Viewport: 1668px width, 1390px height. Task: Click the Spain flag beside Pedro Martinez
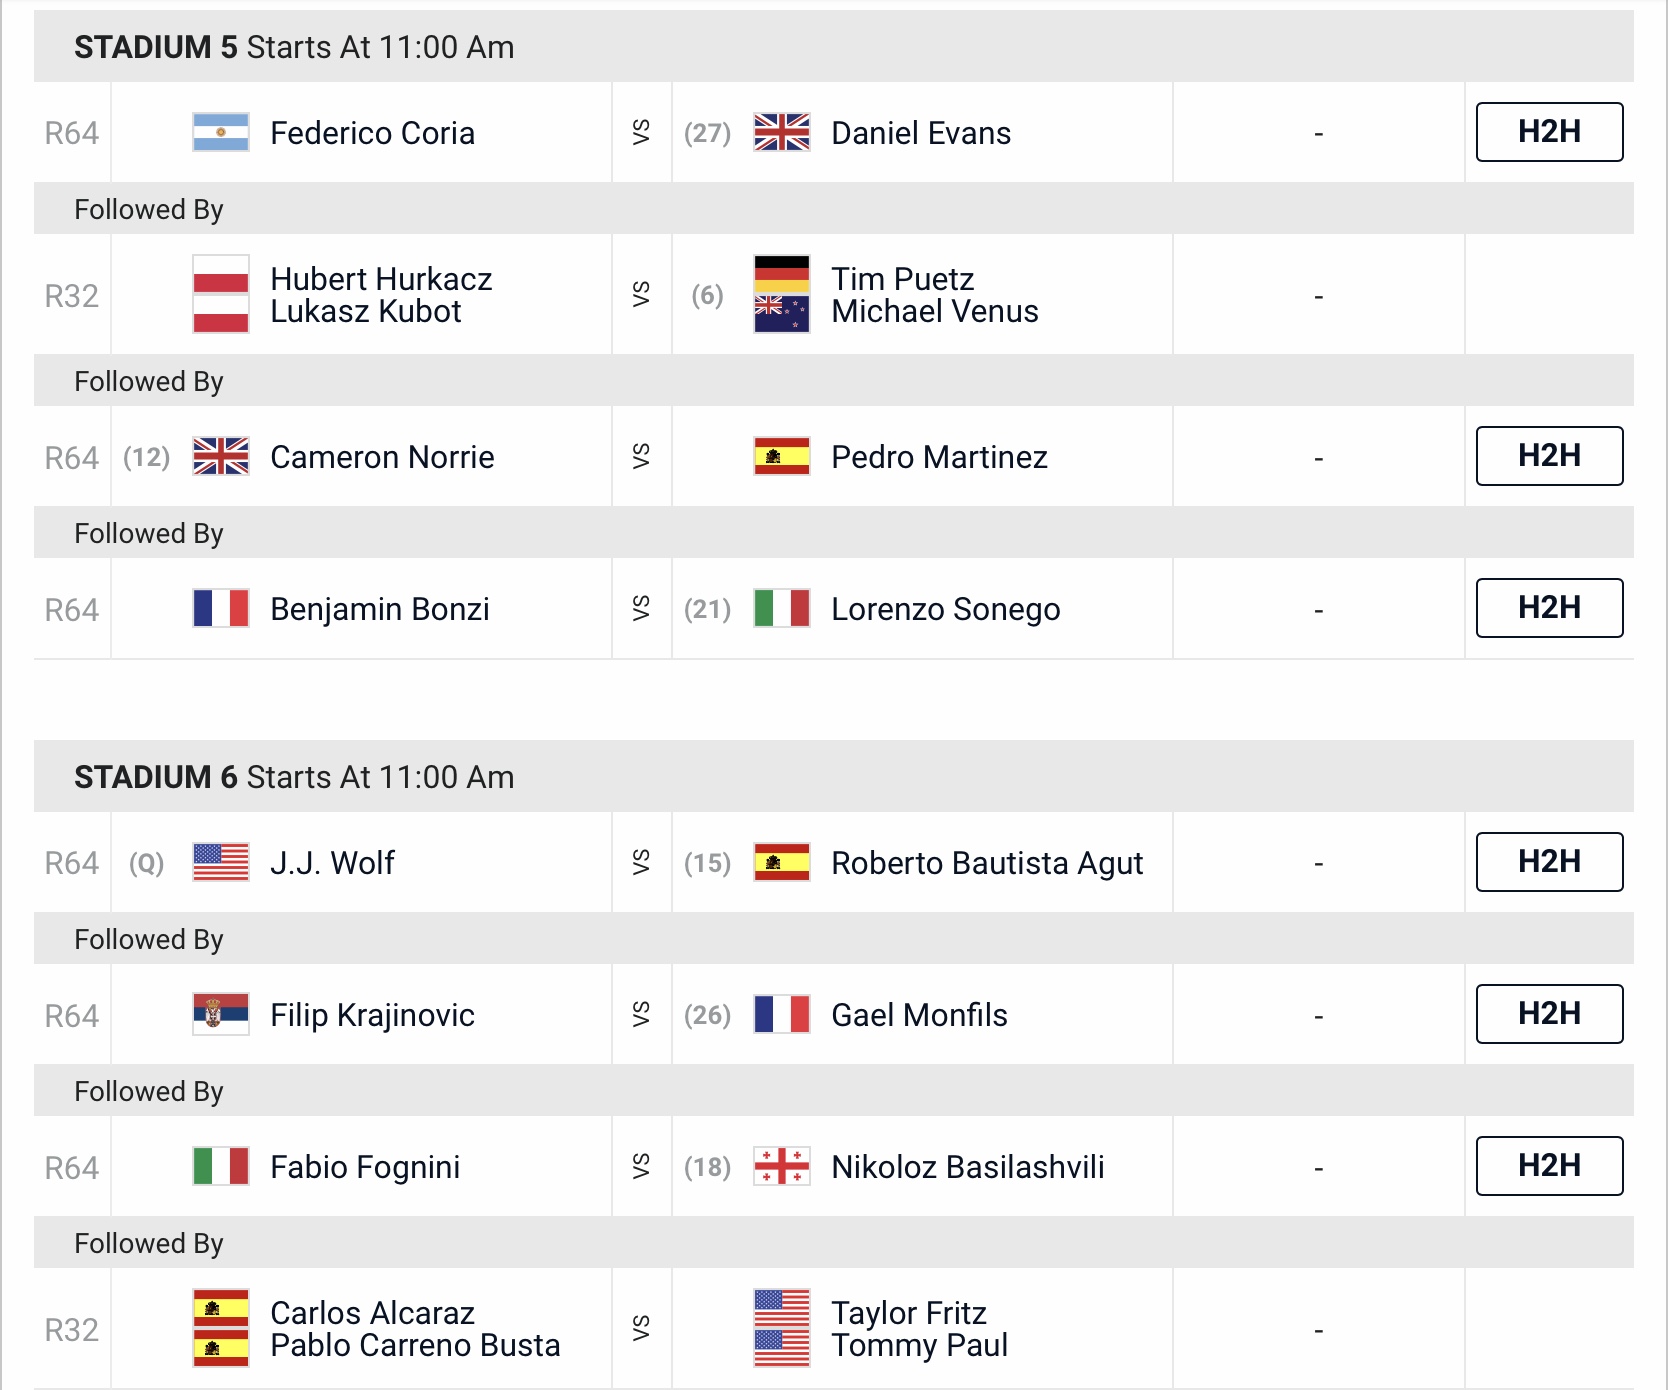782,456
